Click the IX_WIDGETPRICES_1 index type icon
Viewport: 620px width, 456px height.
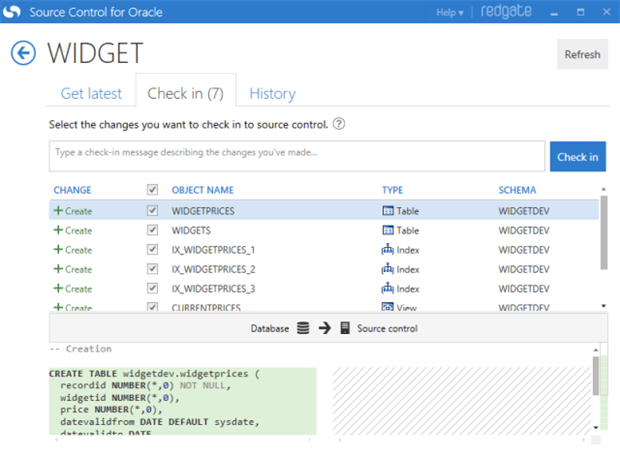(x=388, y=249)
